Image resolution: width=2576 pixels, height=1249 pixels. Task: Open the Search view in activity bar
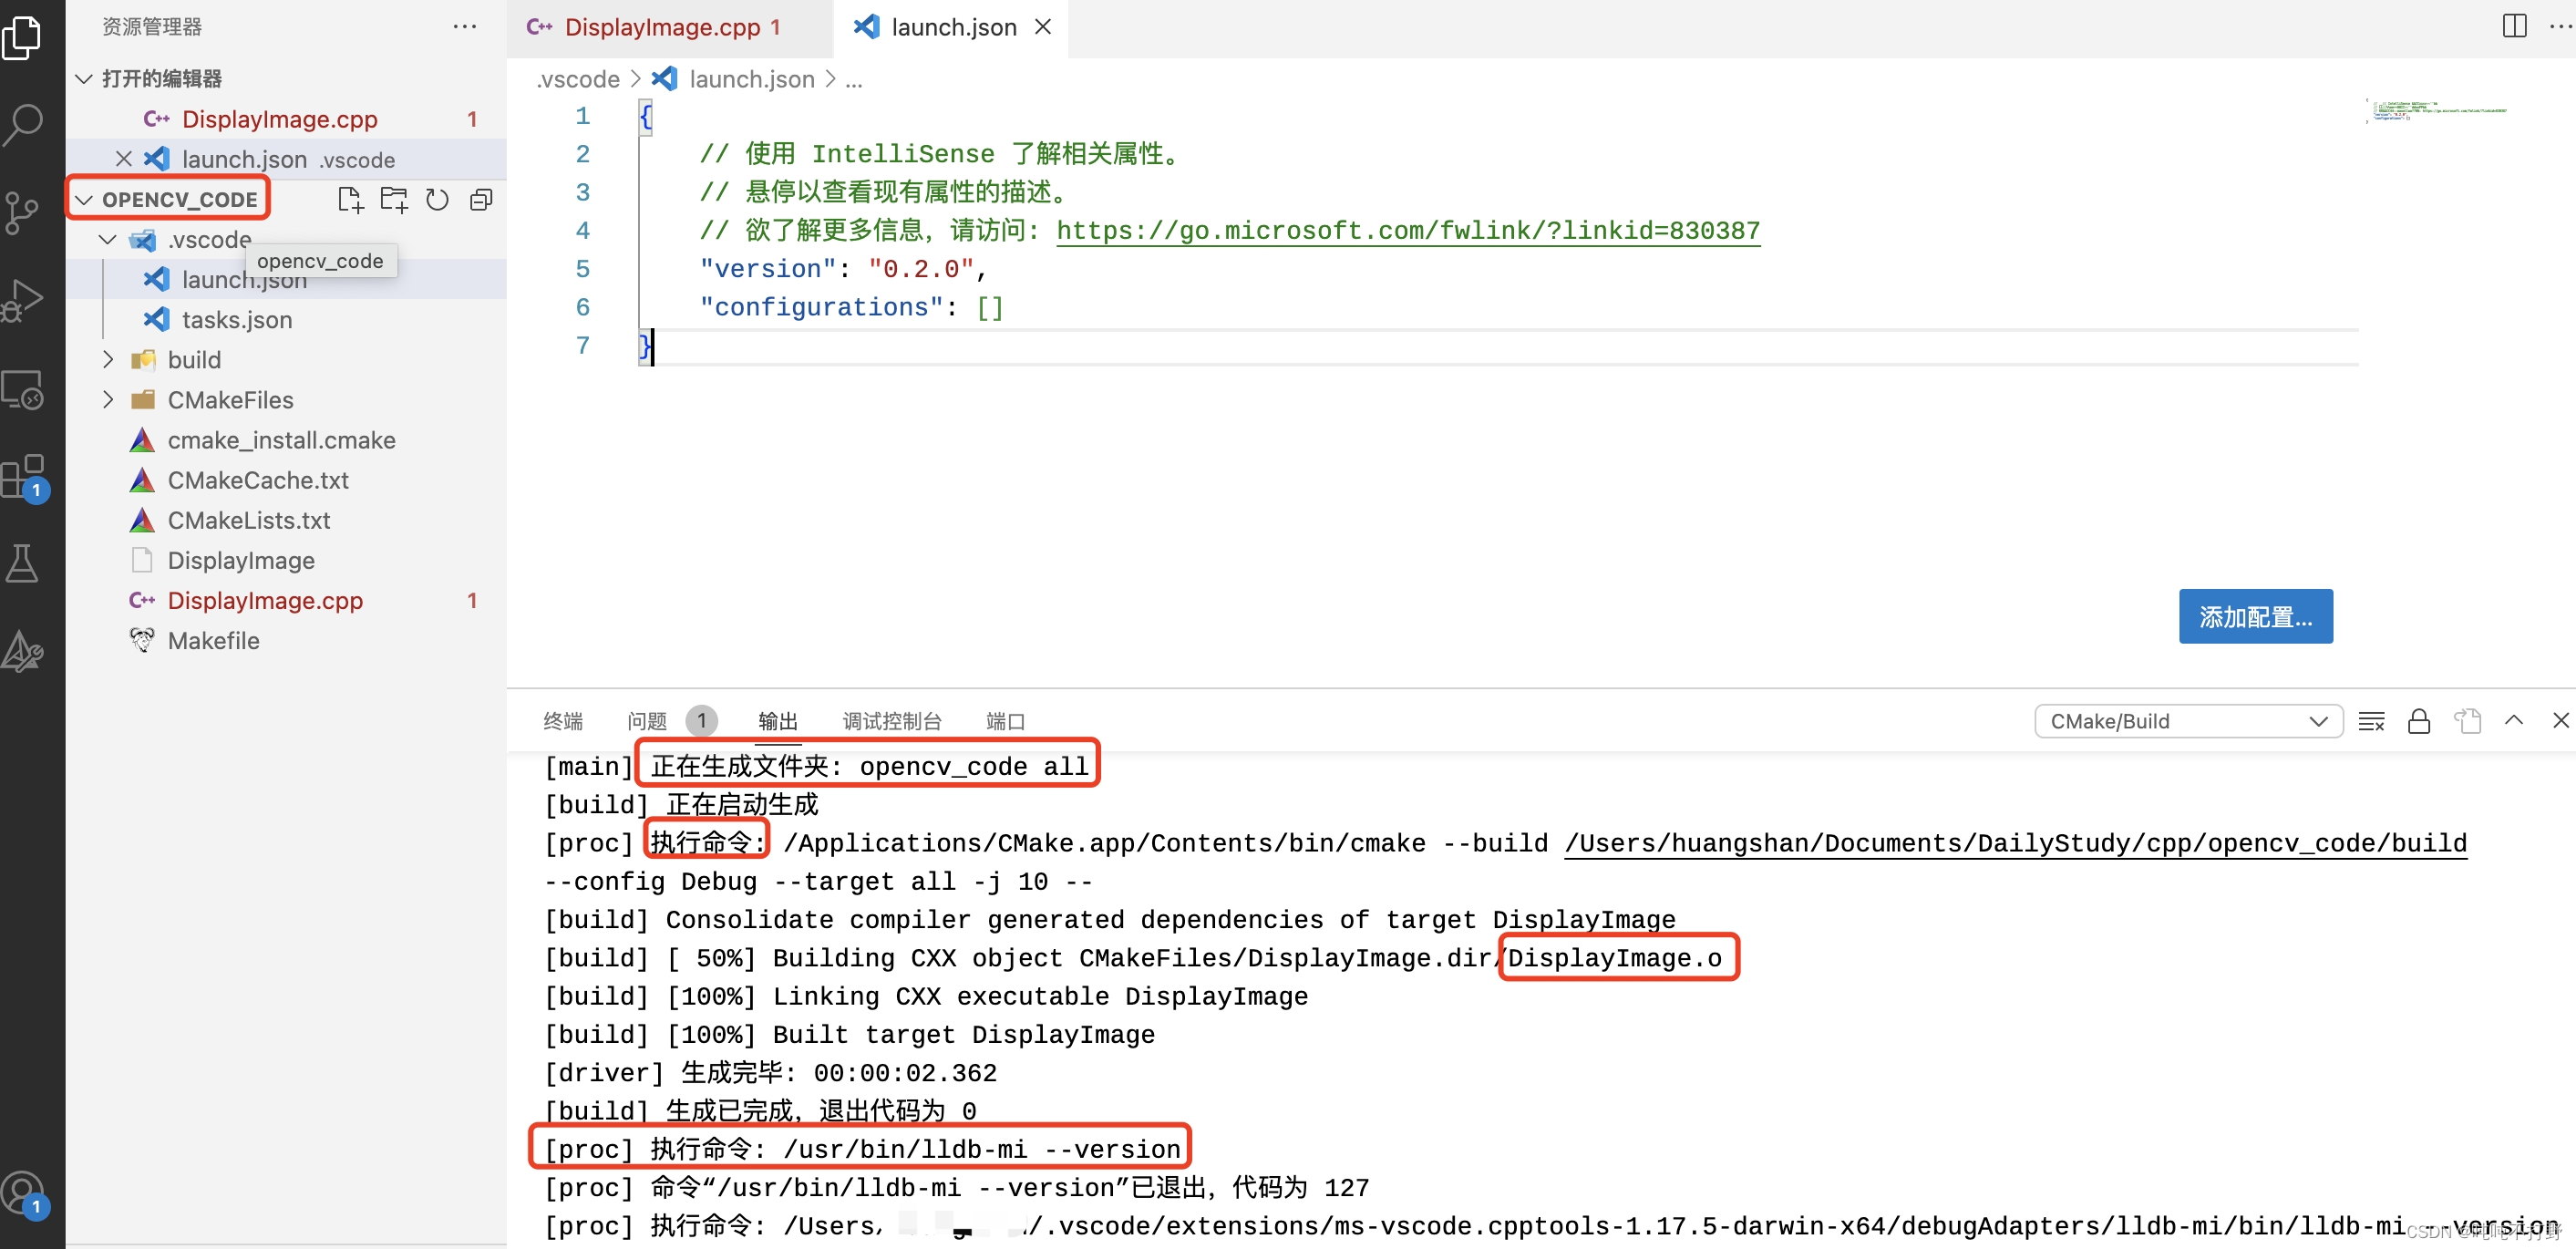22,124
